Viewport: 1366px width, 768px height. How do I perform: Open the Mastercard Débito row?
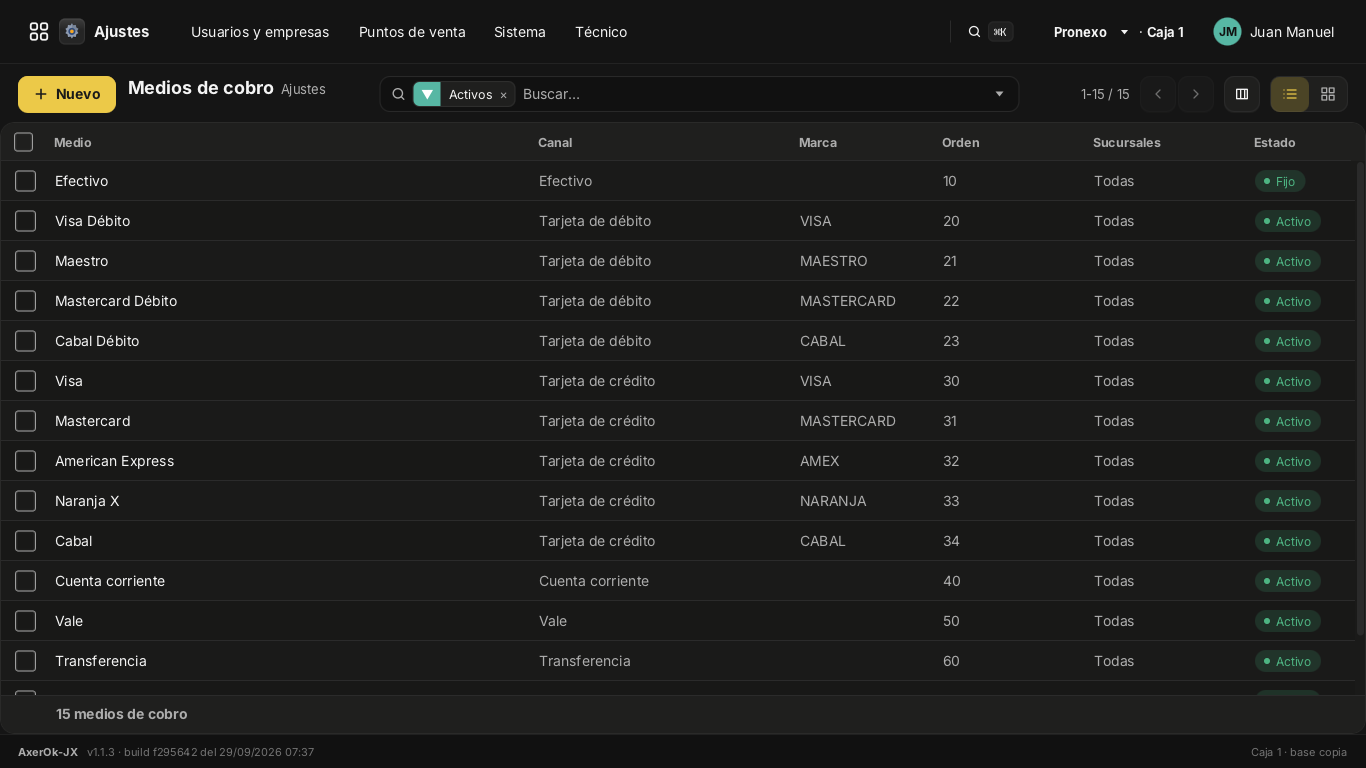678,301
